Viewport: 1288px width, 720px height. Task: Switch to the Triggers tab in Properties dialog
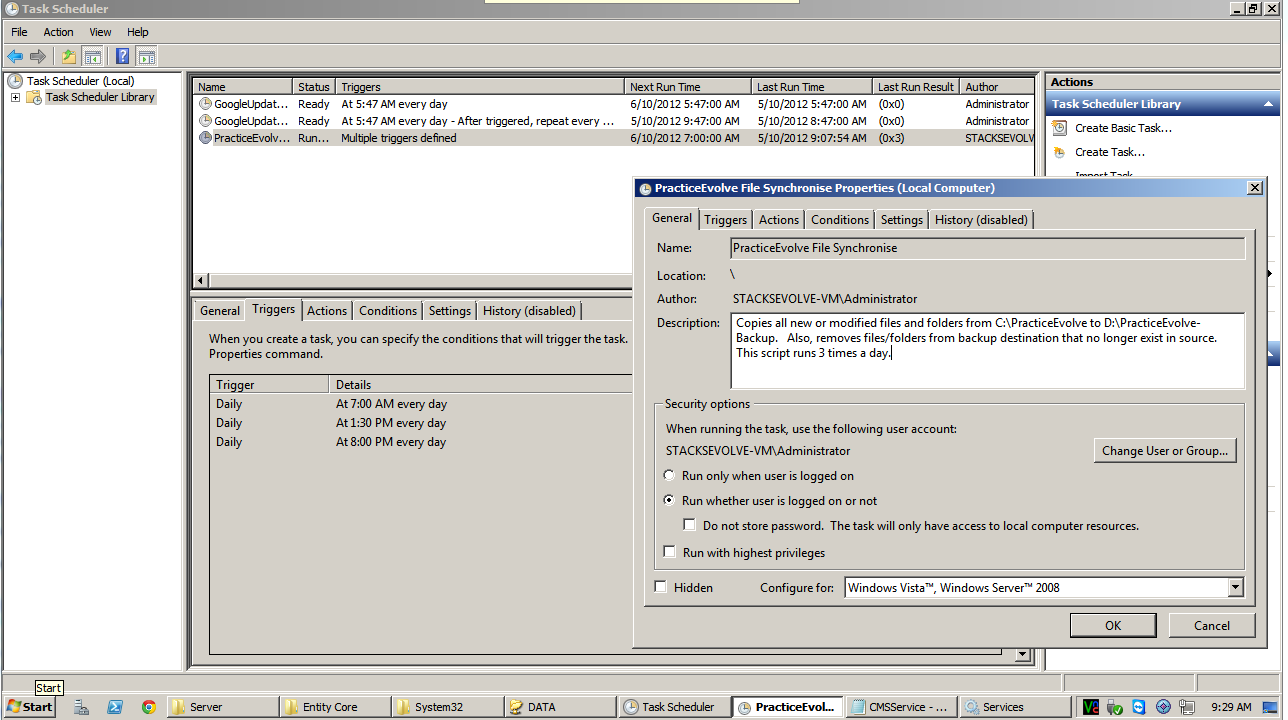[x=725, y=220]
